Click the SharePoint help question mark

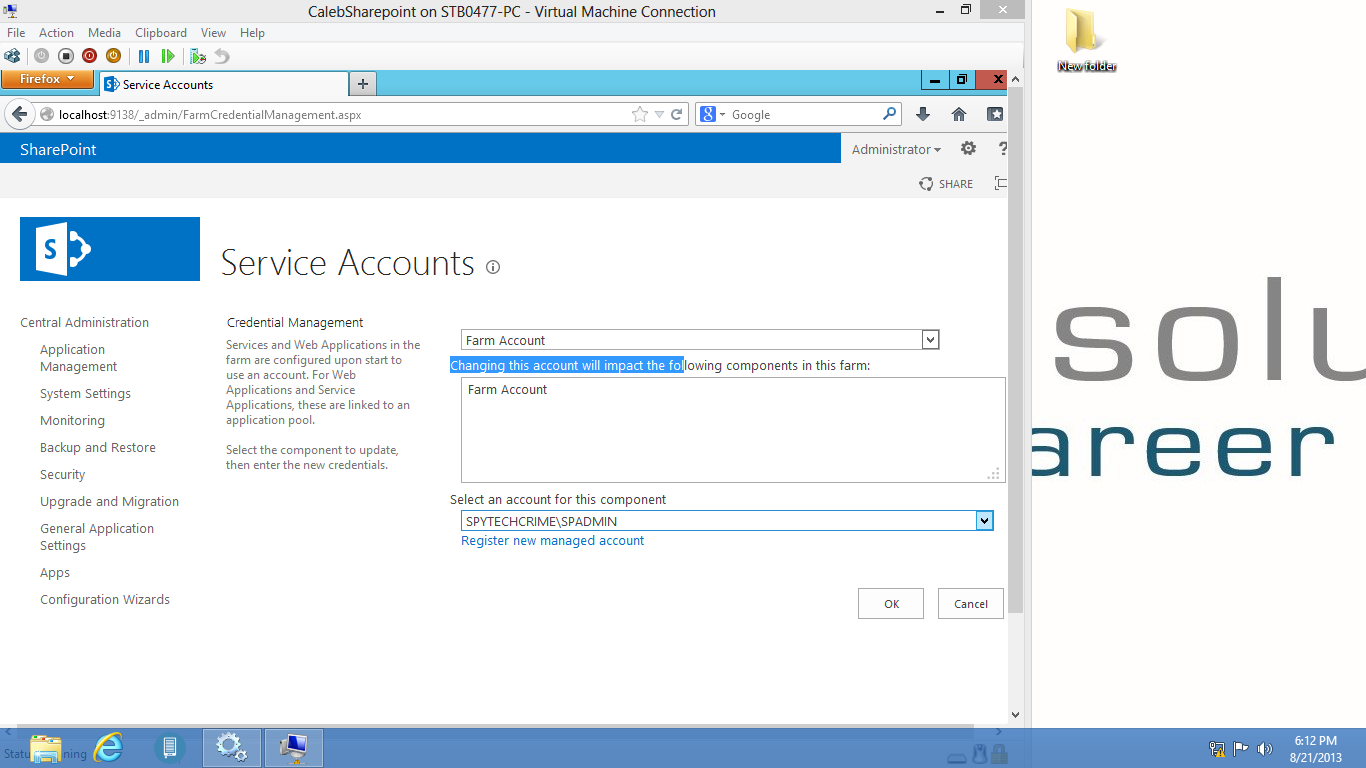pyautogui.click(x=1002, y=149)
